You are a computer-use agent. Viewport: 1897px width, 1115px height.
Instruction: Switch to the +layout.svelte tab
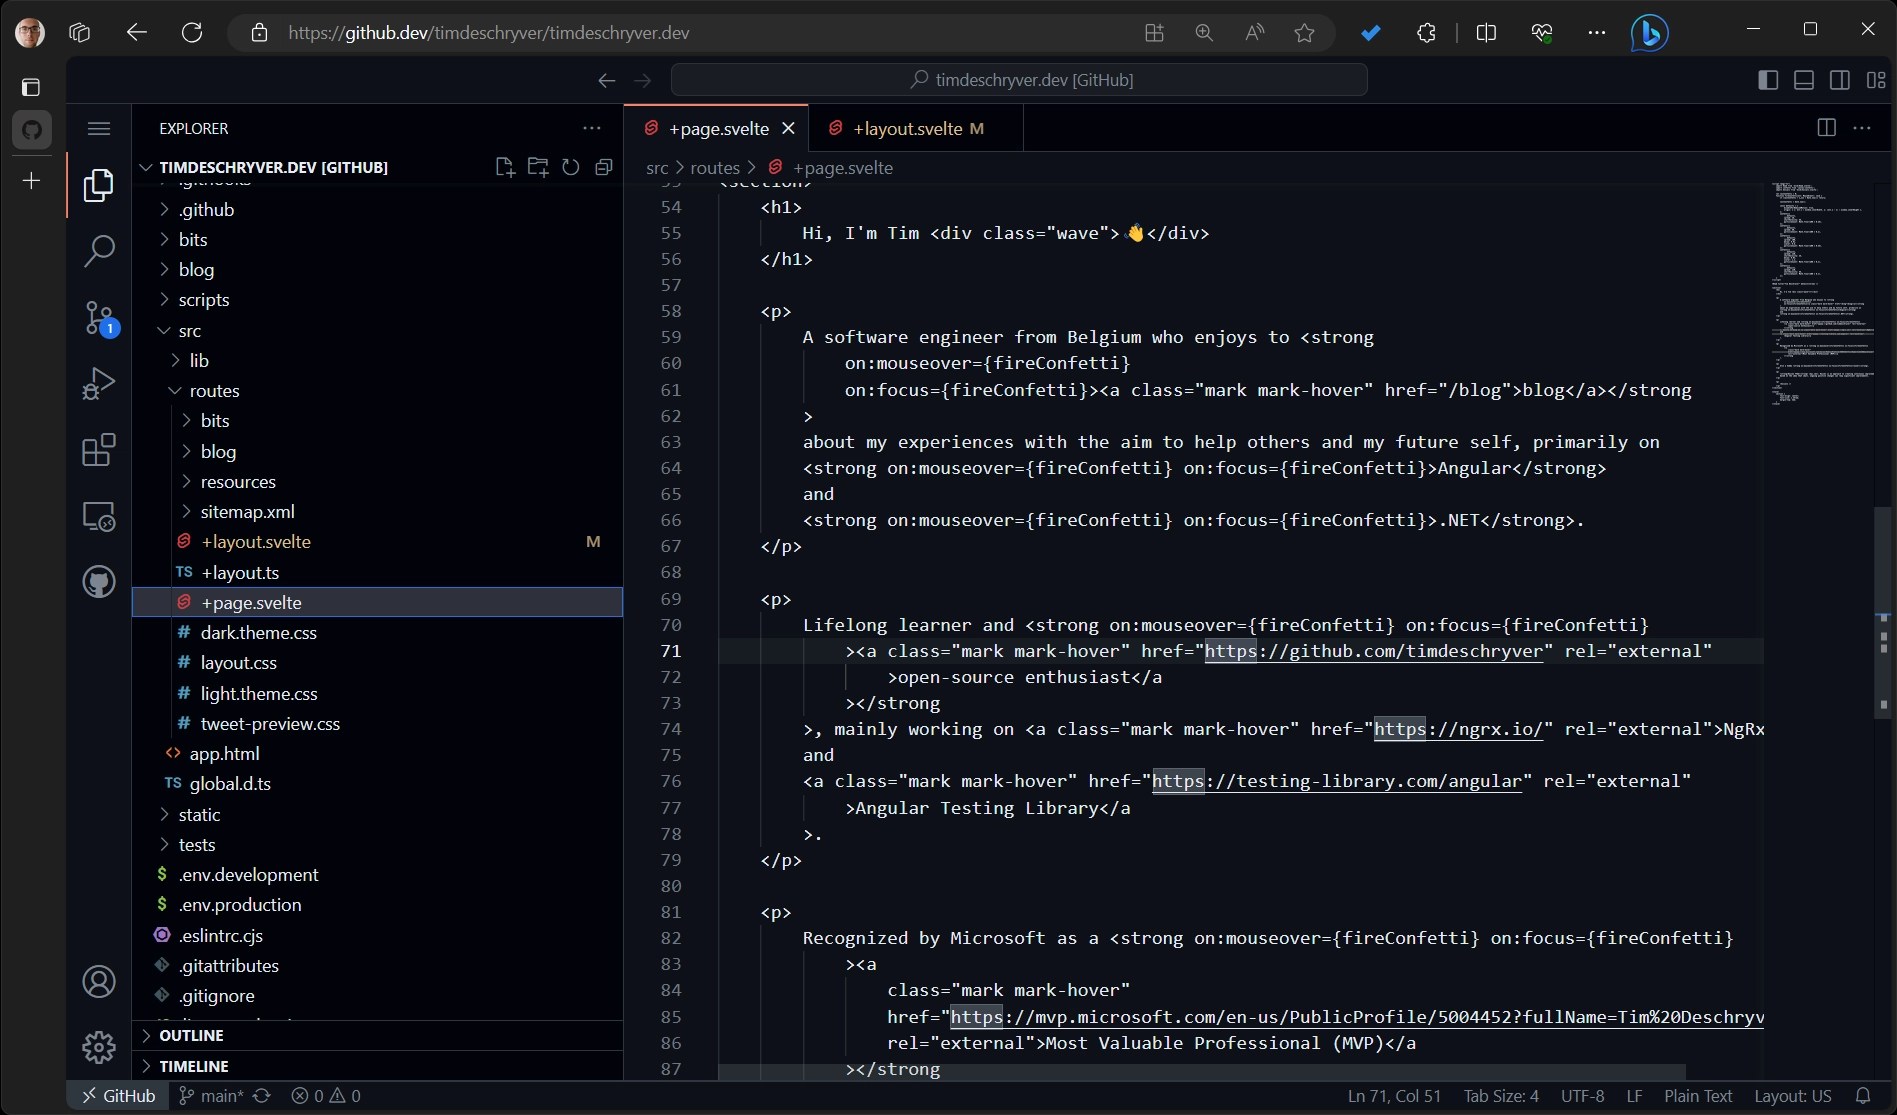[907, 128]
